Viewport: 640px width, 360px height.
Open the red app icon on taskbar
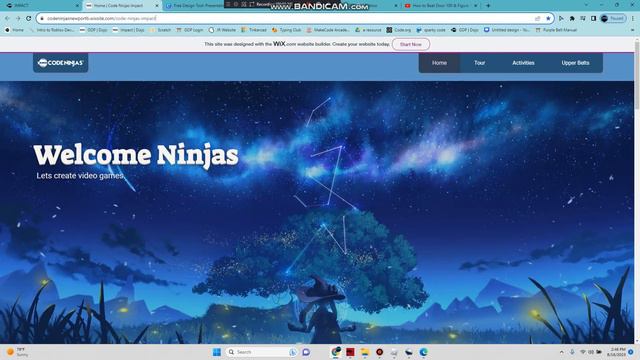[350, 352]
